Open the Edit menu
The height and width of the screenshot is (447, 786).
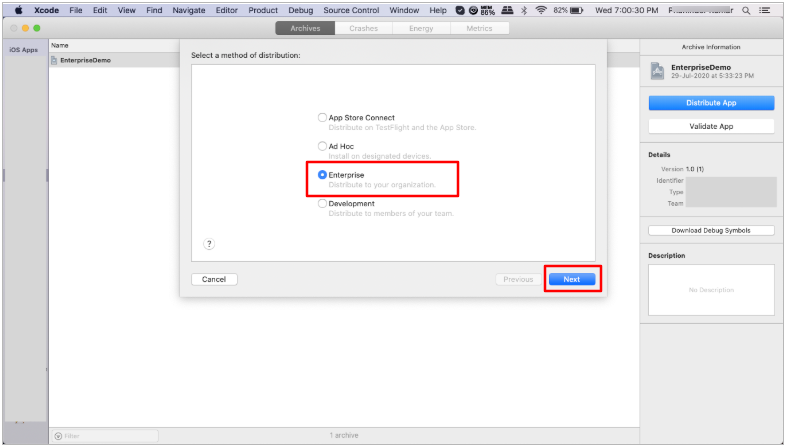point(100,10)
